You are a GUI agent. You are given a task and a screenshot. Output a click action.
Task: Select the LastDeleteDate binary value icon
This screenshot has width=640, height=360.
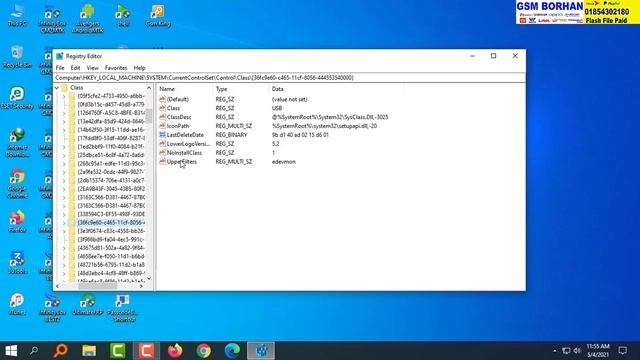(162, 135)
